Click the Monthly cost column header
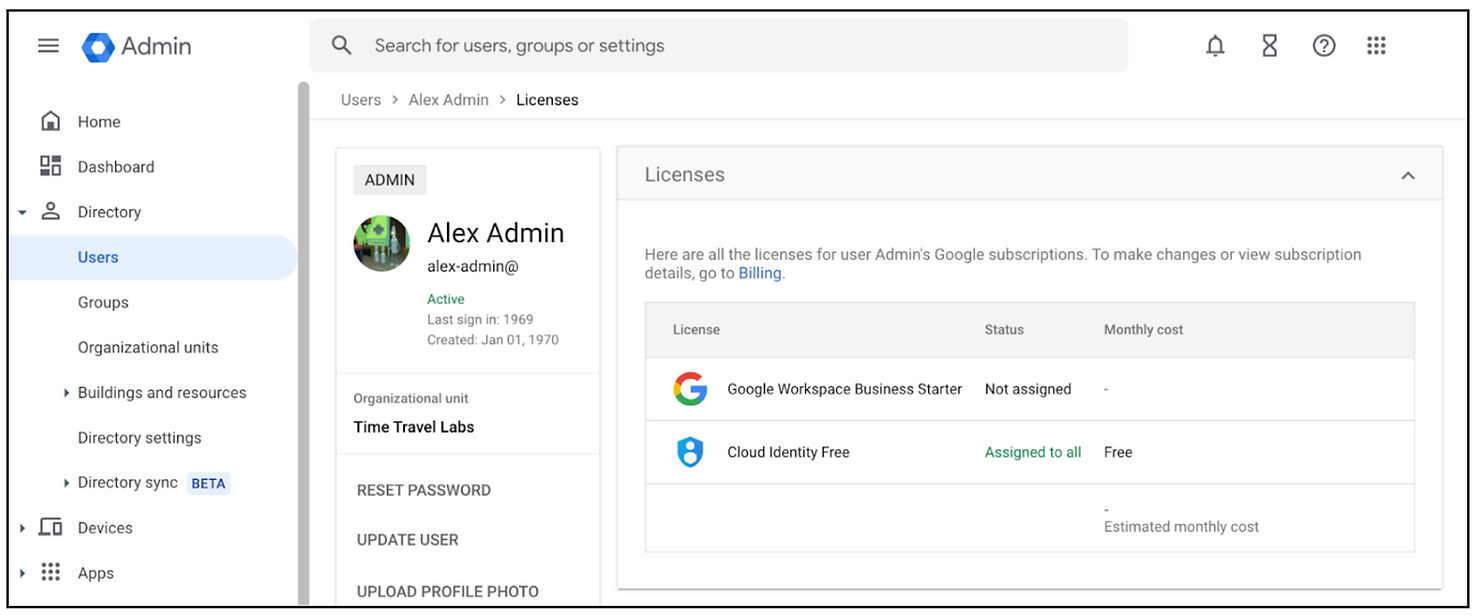 (x=1144, y=329)
